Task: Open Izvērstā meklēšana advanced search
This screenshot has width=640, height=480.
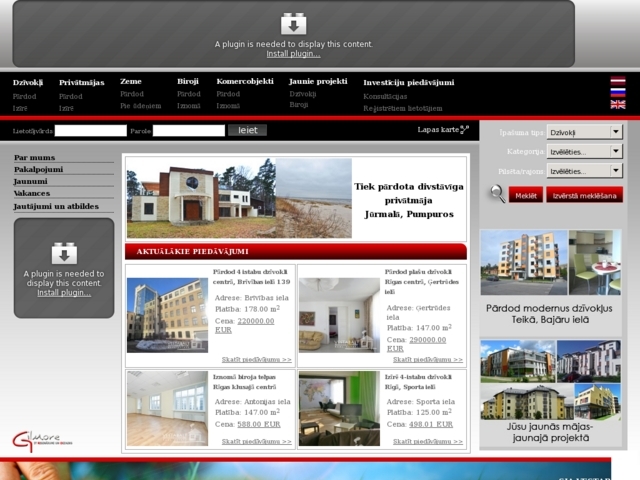Action: point(585,195)
